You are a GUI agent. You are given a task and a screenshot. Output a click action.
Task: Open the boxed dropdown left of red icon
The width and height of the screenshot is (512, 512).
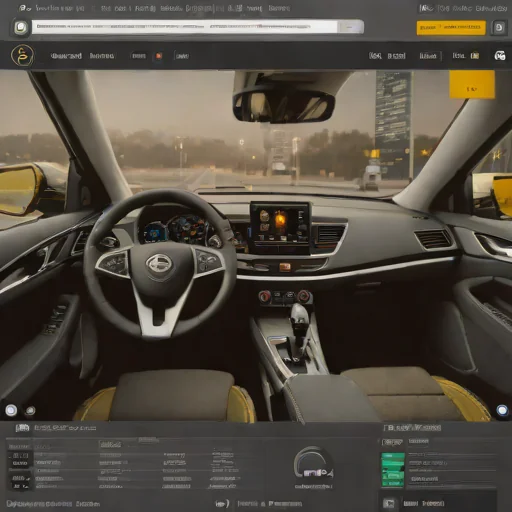tap(138, 56)
